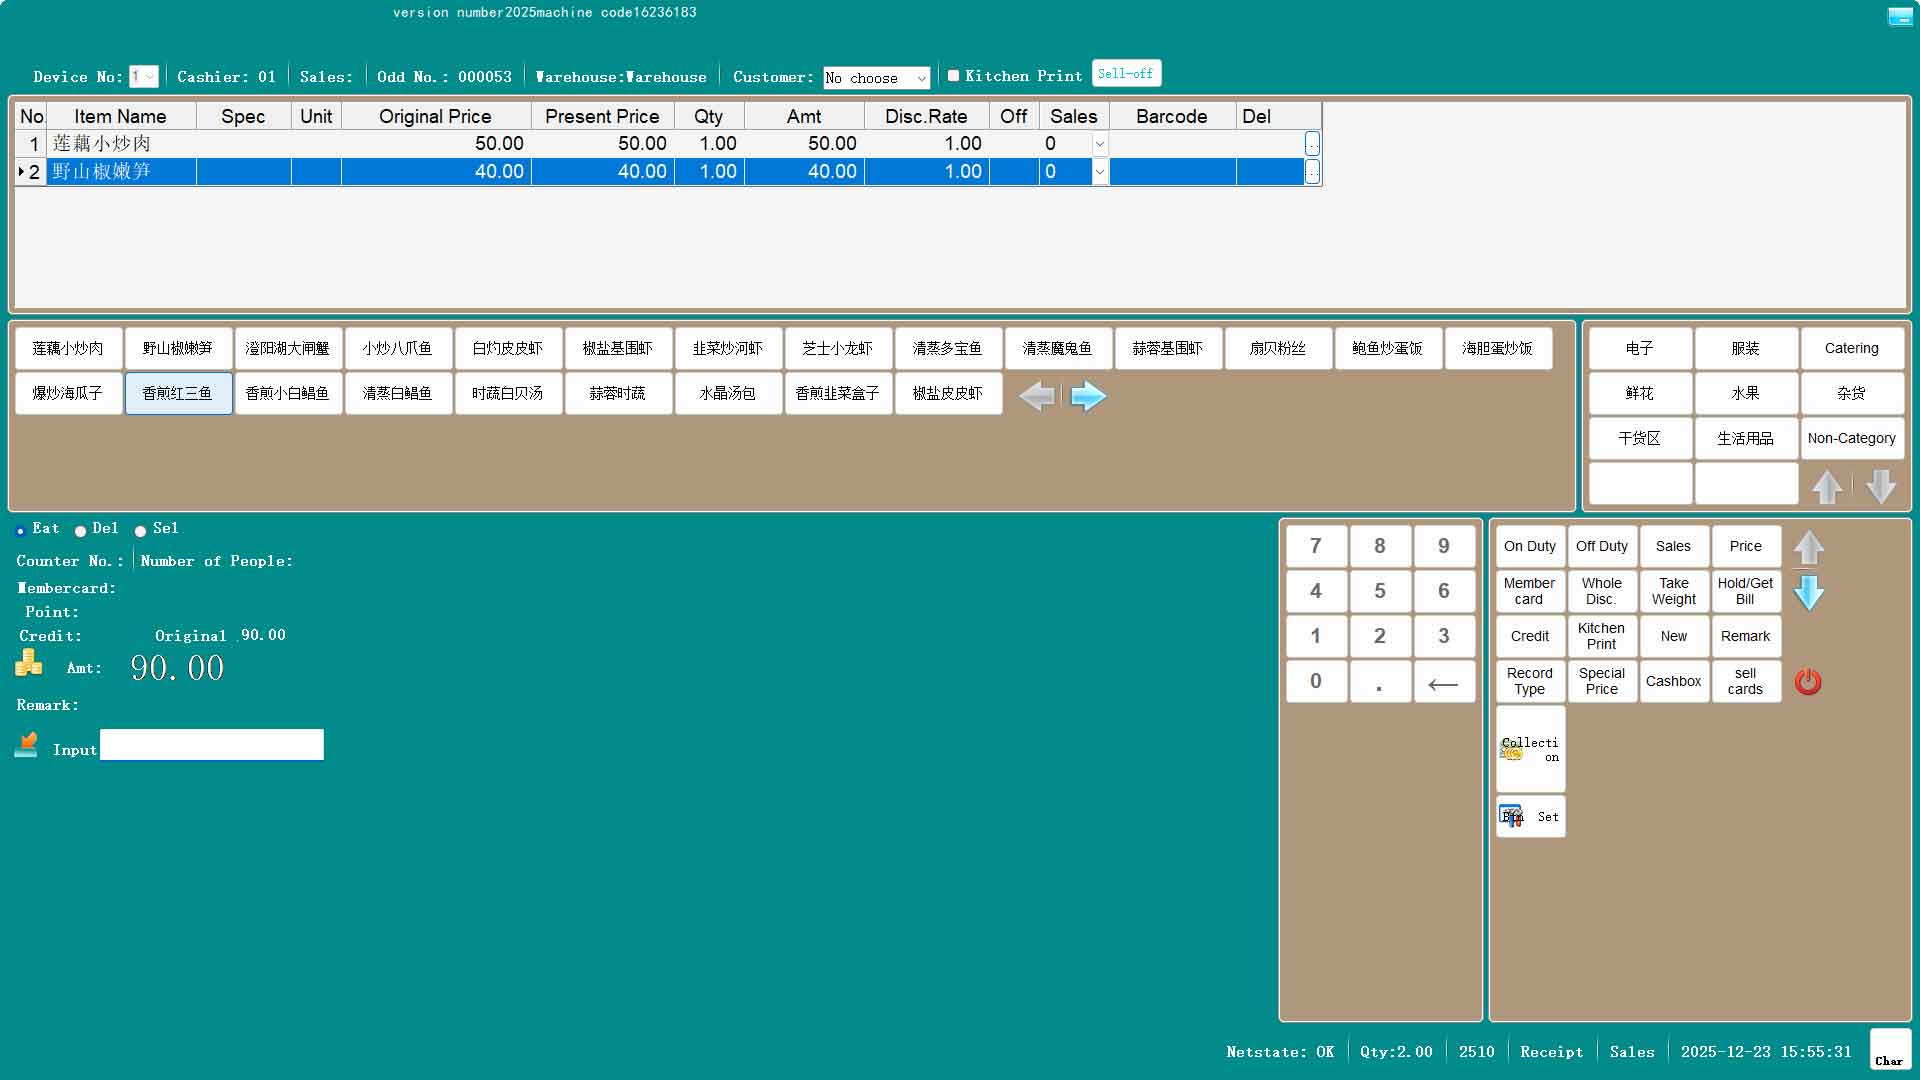Click the Sell-off button
1920x1080 pixels.
tap(1125, 74)
